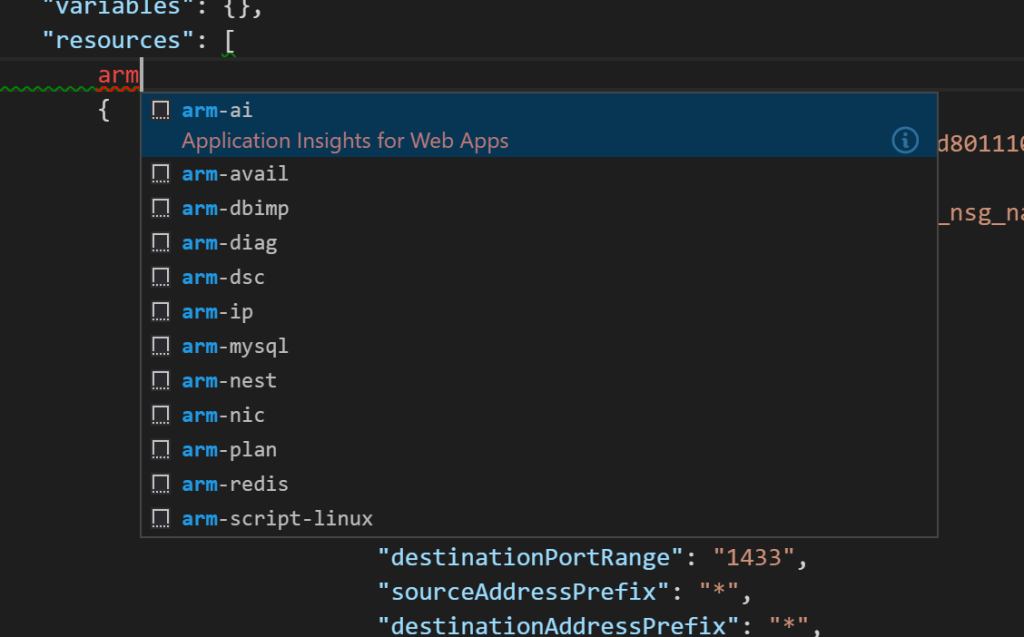The image size is (1024, 637).
Task: Toggle the checkbox beside arm-ip
Action: click(160, 311)
